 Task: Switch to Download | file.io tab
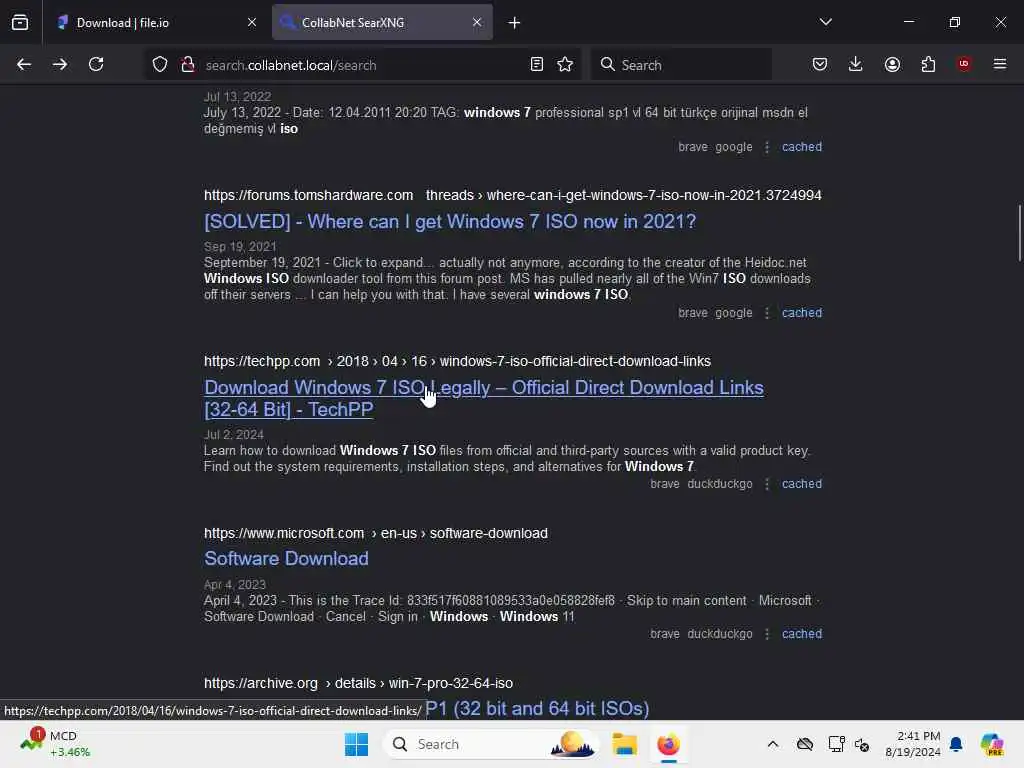point(157,22)
